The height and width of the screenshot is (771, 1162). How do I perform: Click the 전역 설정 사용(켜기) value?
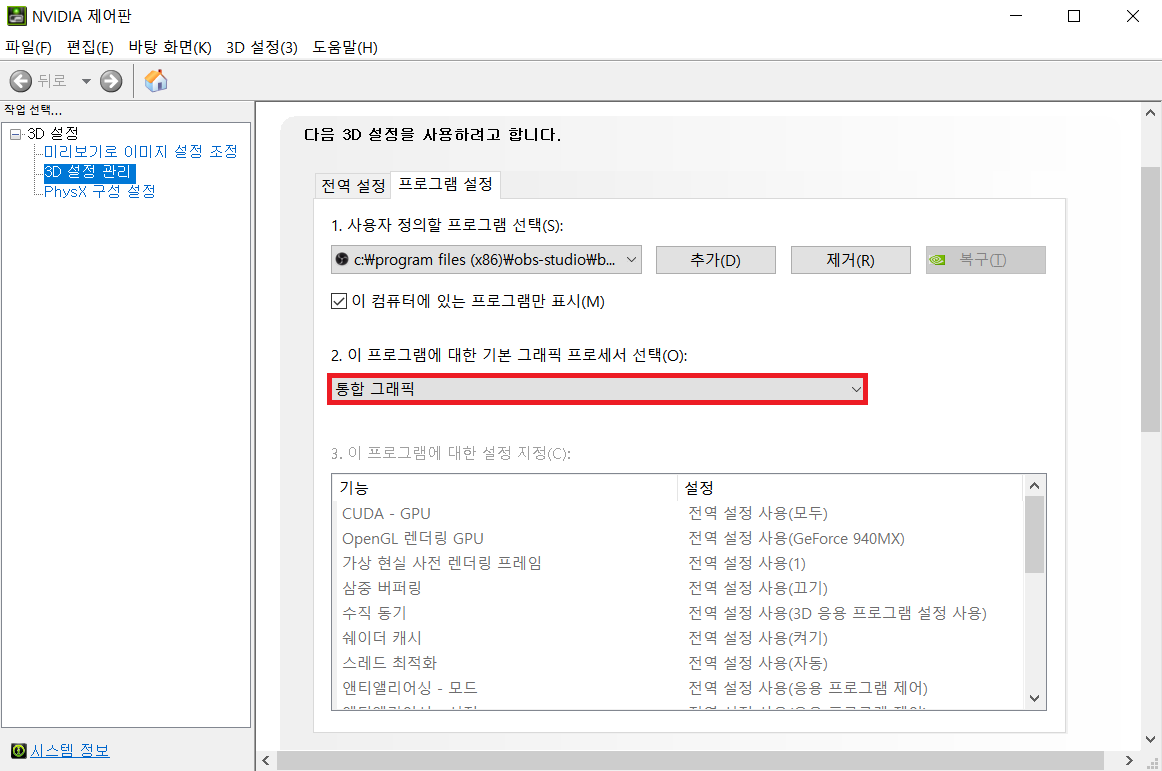click(x=757, y=638)
